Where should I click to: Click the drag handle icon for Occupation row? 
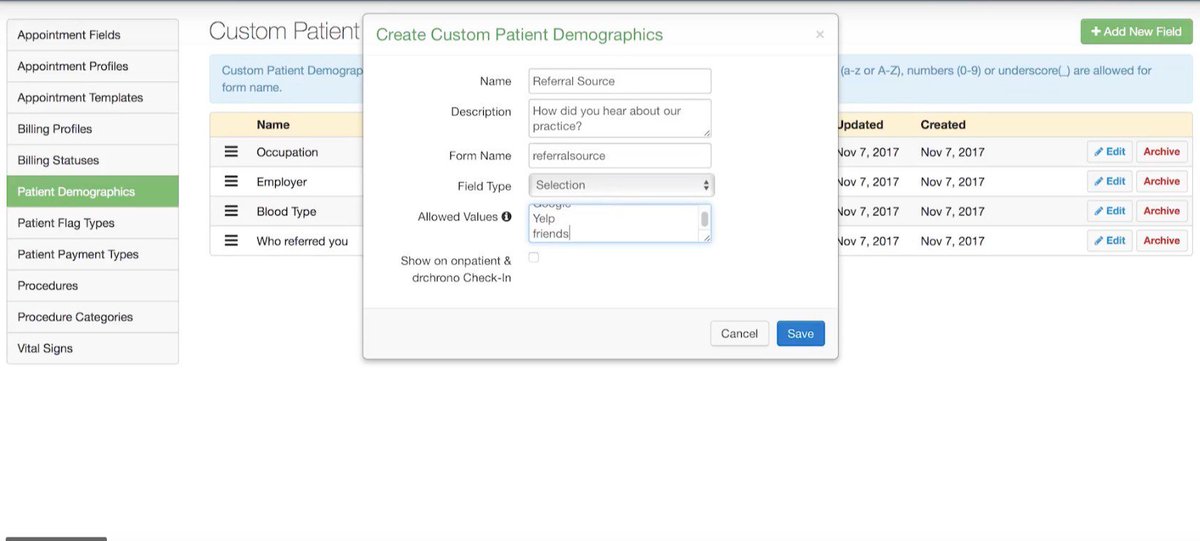point(231,152)
